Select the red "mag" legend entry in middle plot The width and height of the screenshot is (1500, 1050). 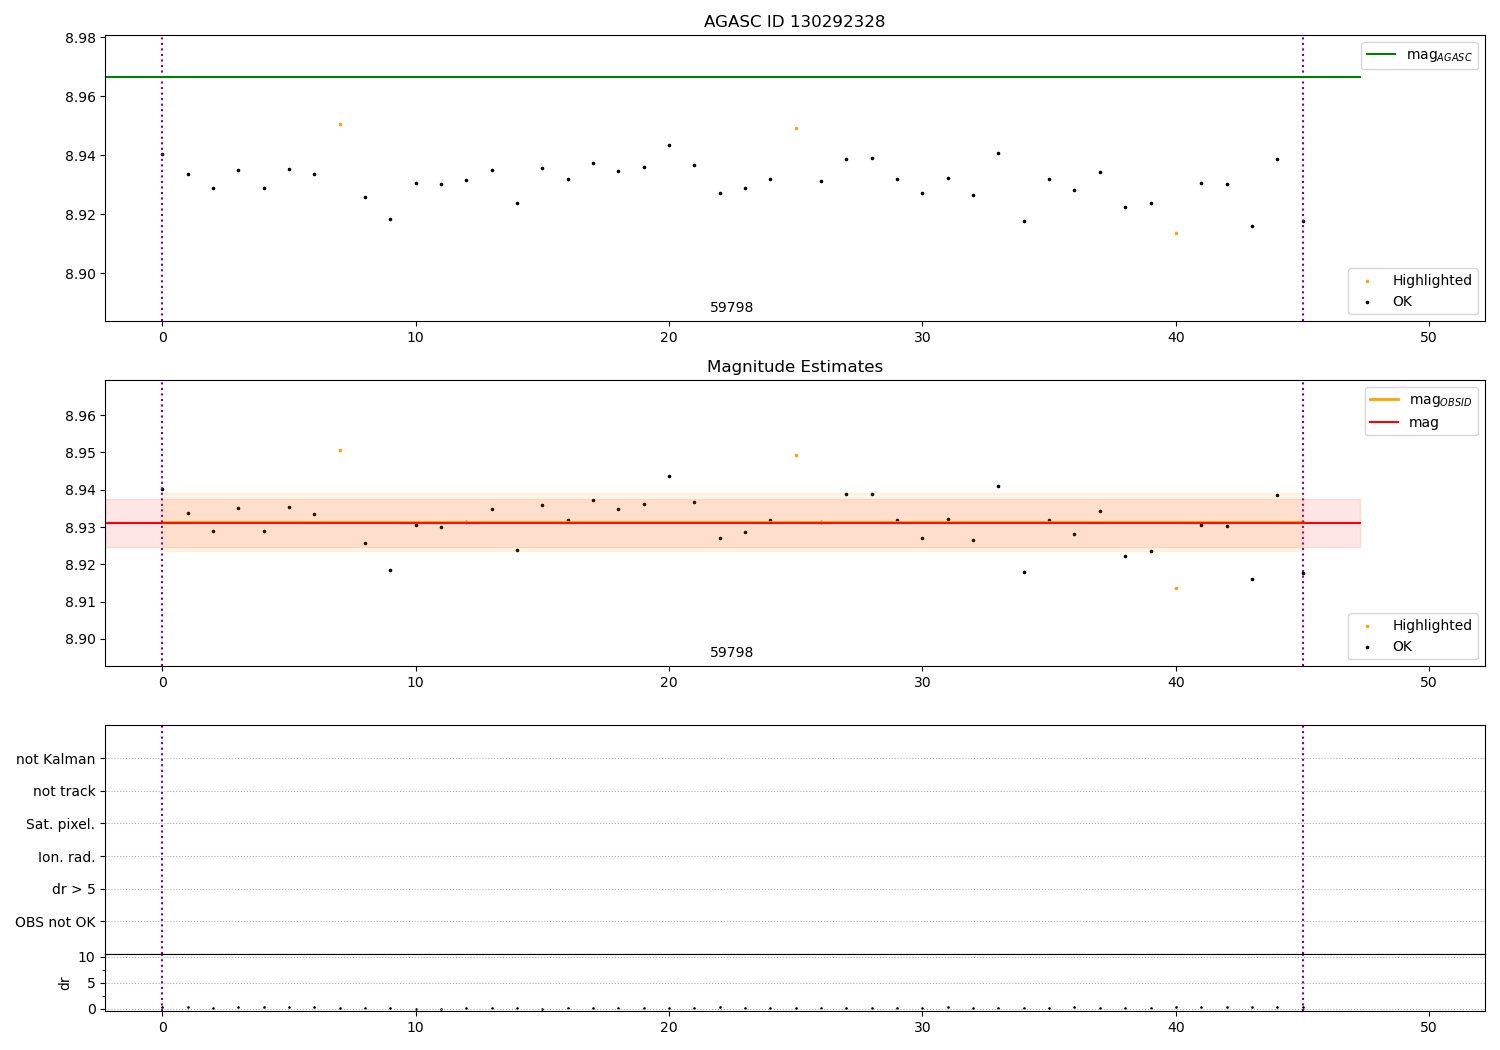[x=1404, y=422]
